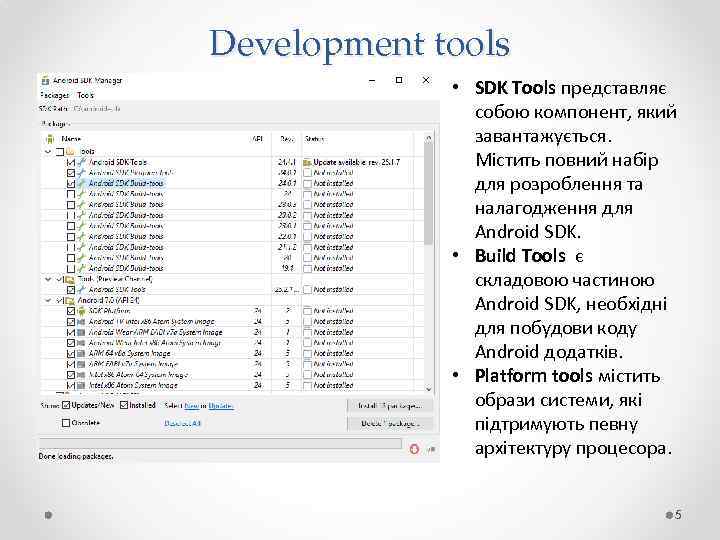Viewport: 720px width, 540px height.
Task: Check the Build-tools revision 19.1 checkbox
Action: pos(71,268)
